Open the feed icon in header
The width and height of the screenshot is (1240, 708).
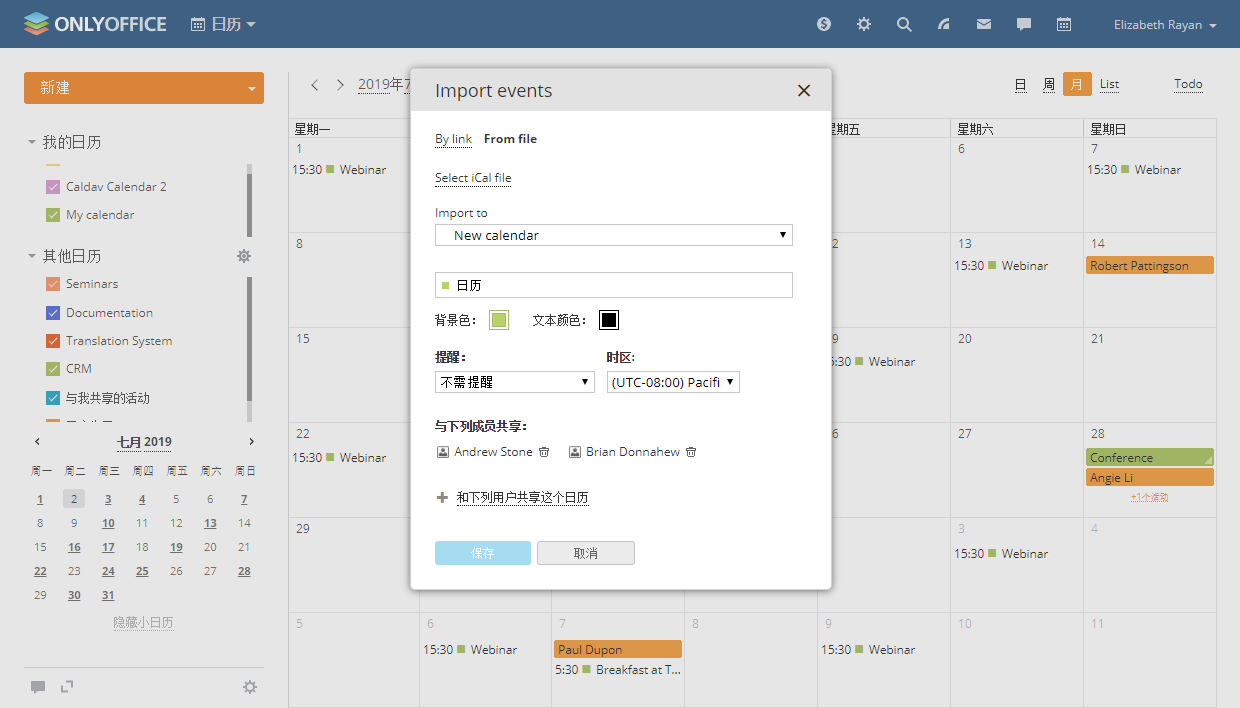(944, 24)
